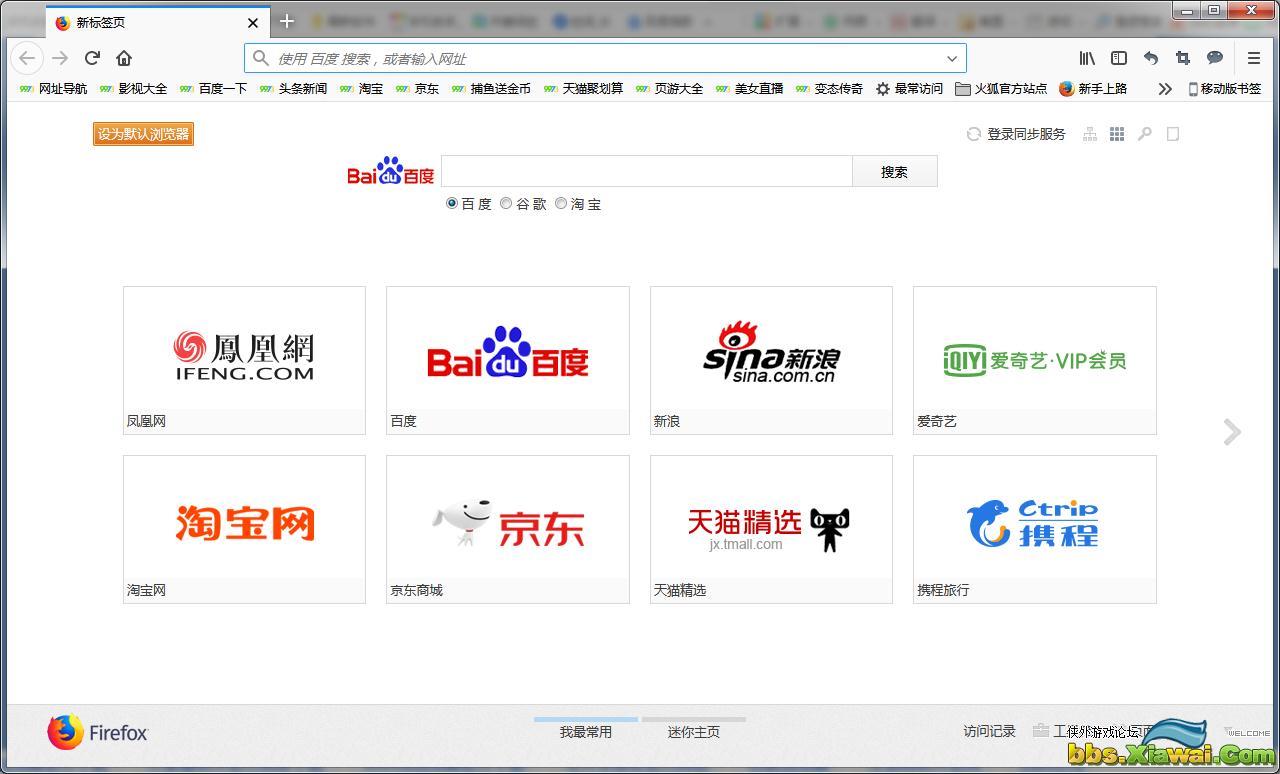Open 天猫聚划算 bookmark

click(x=584, y=89)
